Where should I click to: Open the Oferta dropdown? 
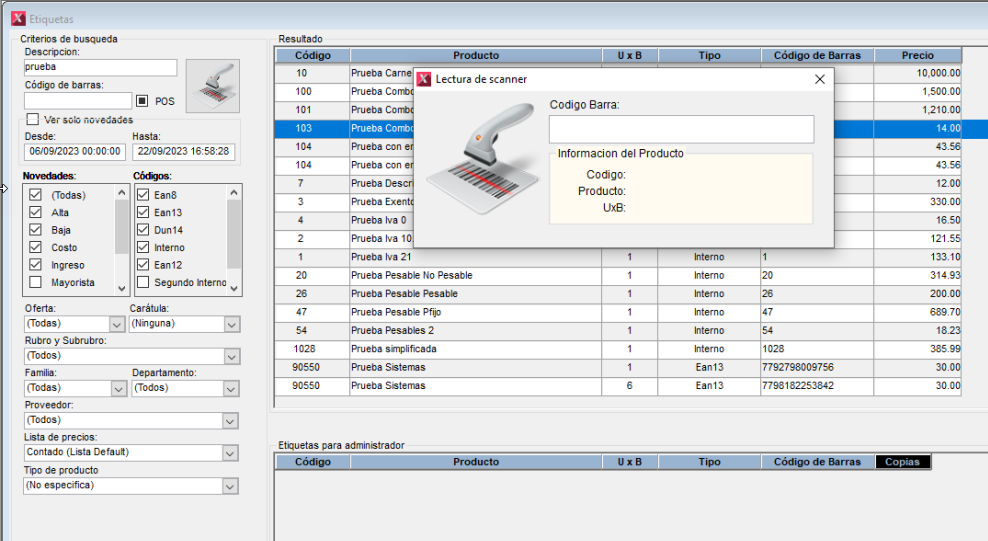pos(116,324)
